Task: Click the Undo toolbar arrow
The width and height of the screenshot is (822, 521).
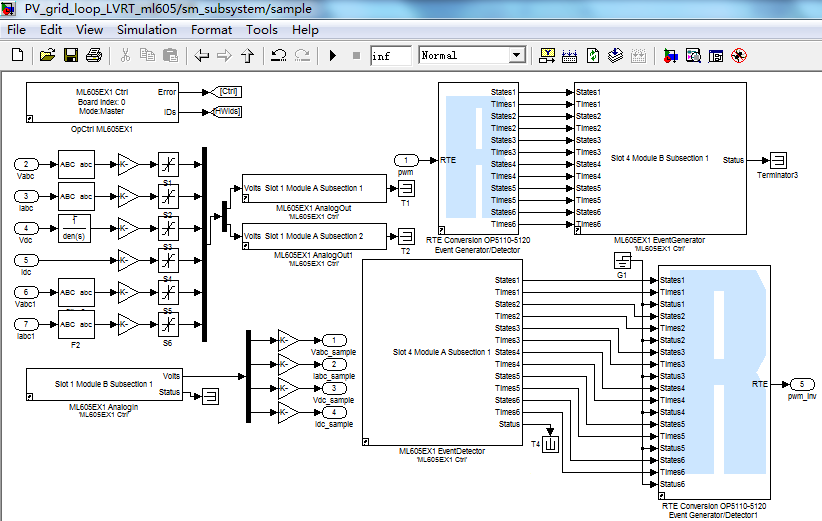Action: pos(278,56)
